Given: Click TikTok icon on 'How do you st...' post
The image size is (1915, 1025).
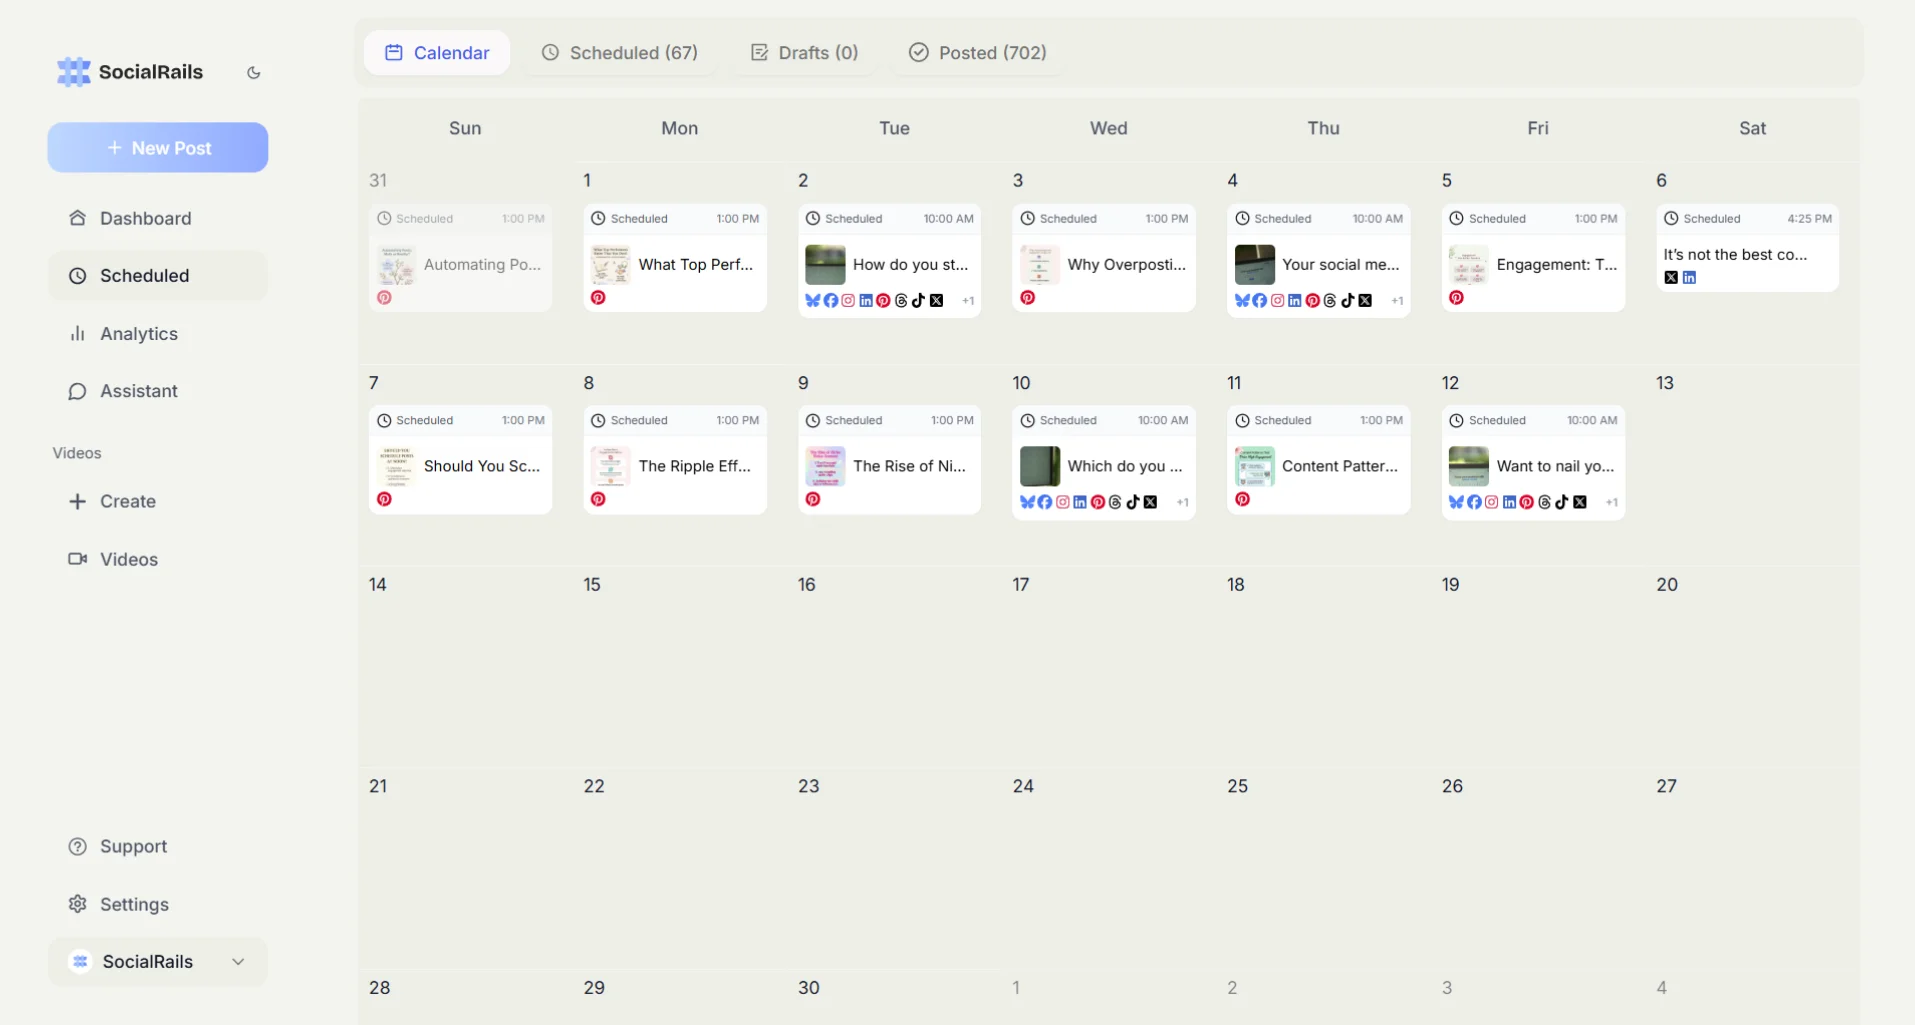Looking at the screenshot, I should tap(918, 301).
